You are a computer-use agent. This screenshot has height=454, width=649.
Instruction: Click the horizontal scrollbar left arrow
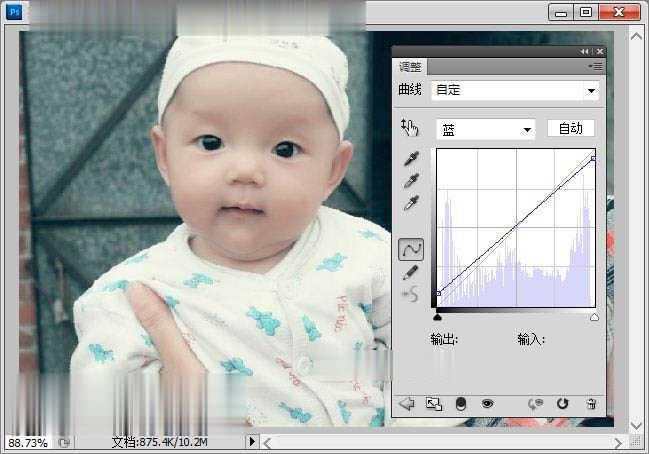(x=267, y=444)
